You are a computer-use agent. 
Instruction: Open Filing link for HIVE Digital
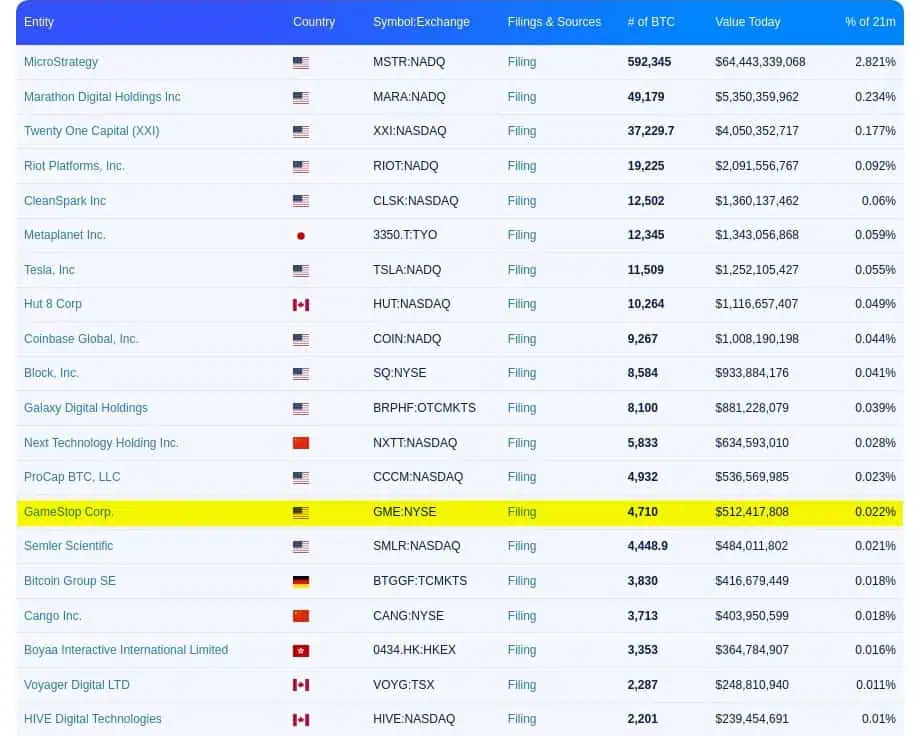[522, 719]
